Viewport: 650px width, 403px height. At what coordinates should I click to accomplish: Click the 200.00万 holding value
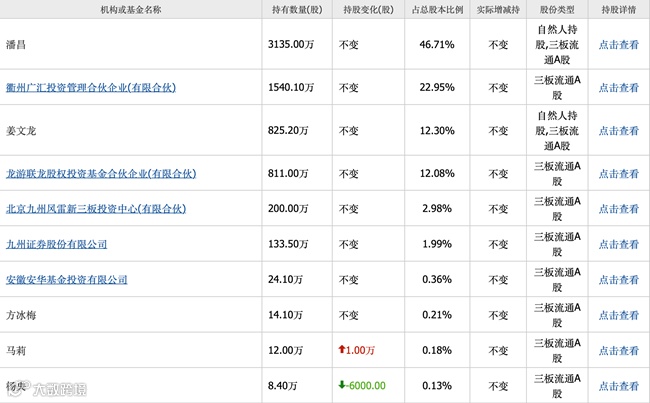288,208
